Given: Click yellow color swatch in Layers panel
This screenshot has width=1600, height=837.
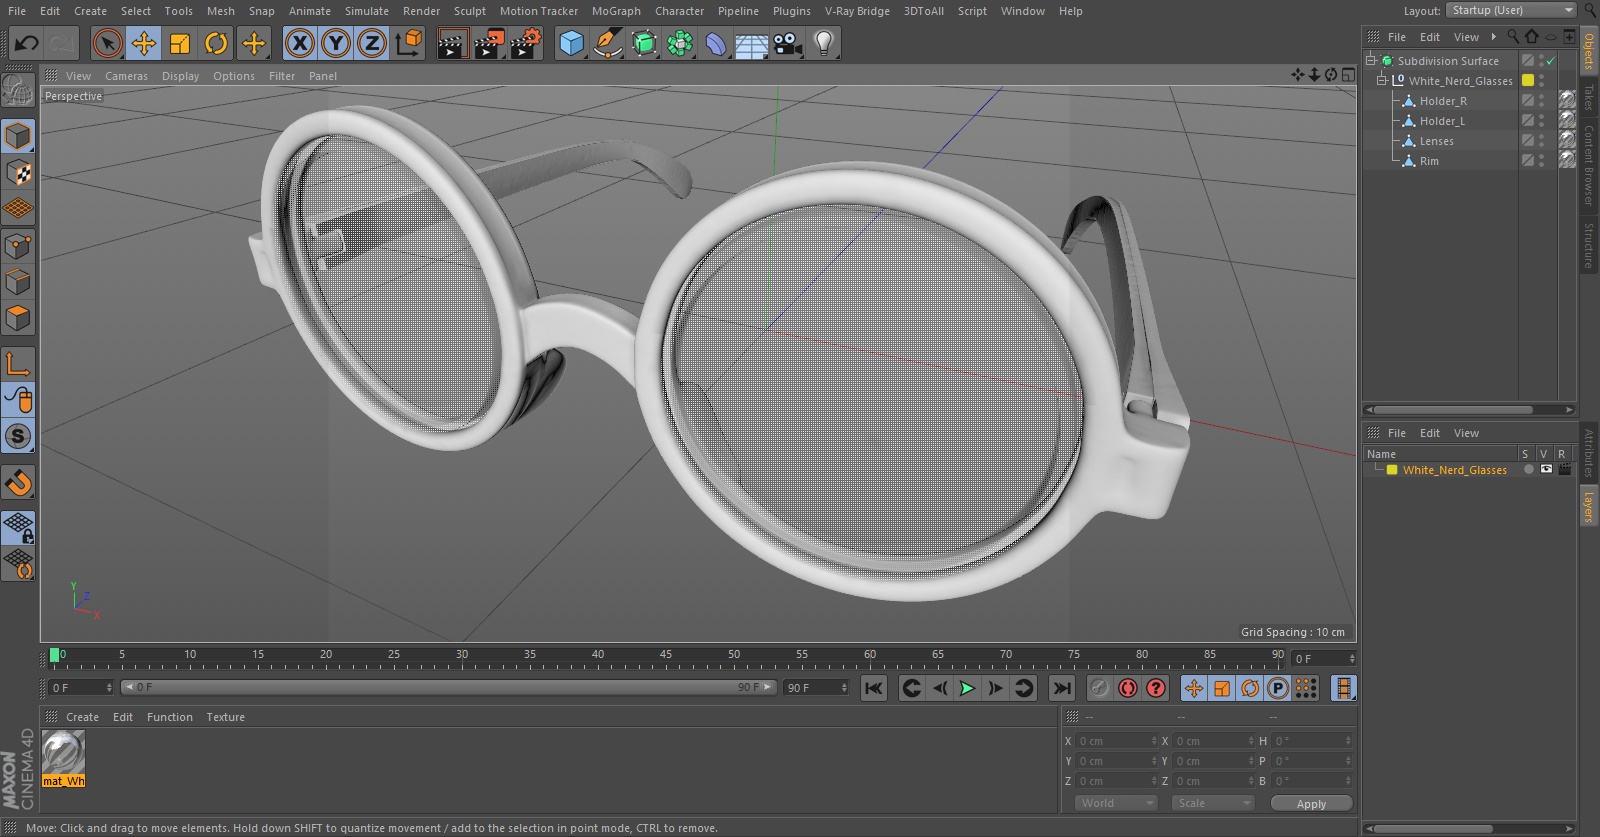Looking at the screenshot, I should (1391, 470).
